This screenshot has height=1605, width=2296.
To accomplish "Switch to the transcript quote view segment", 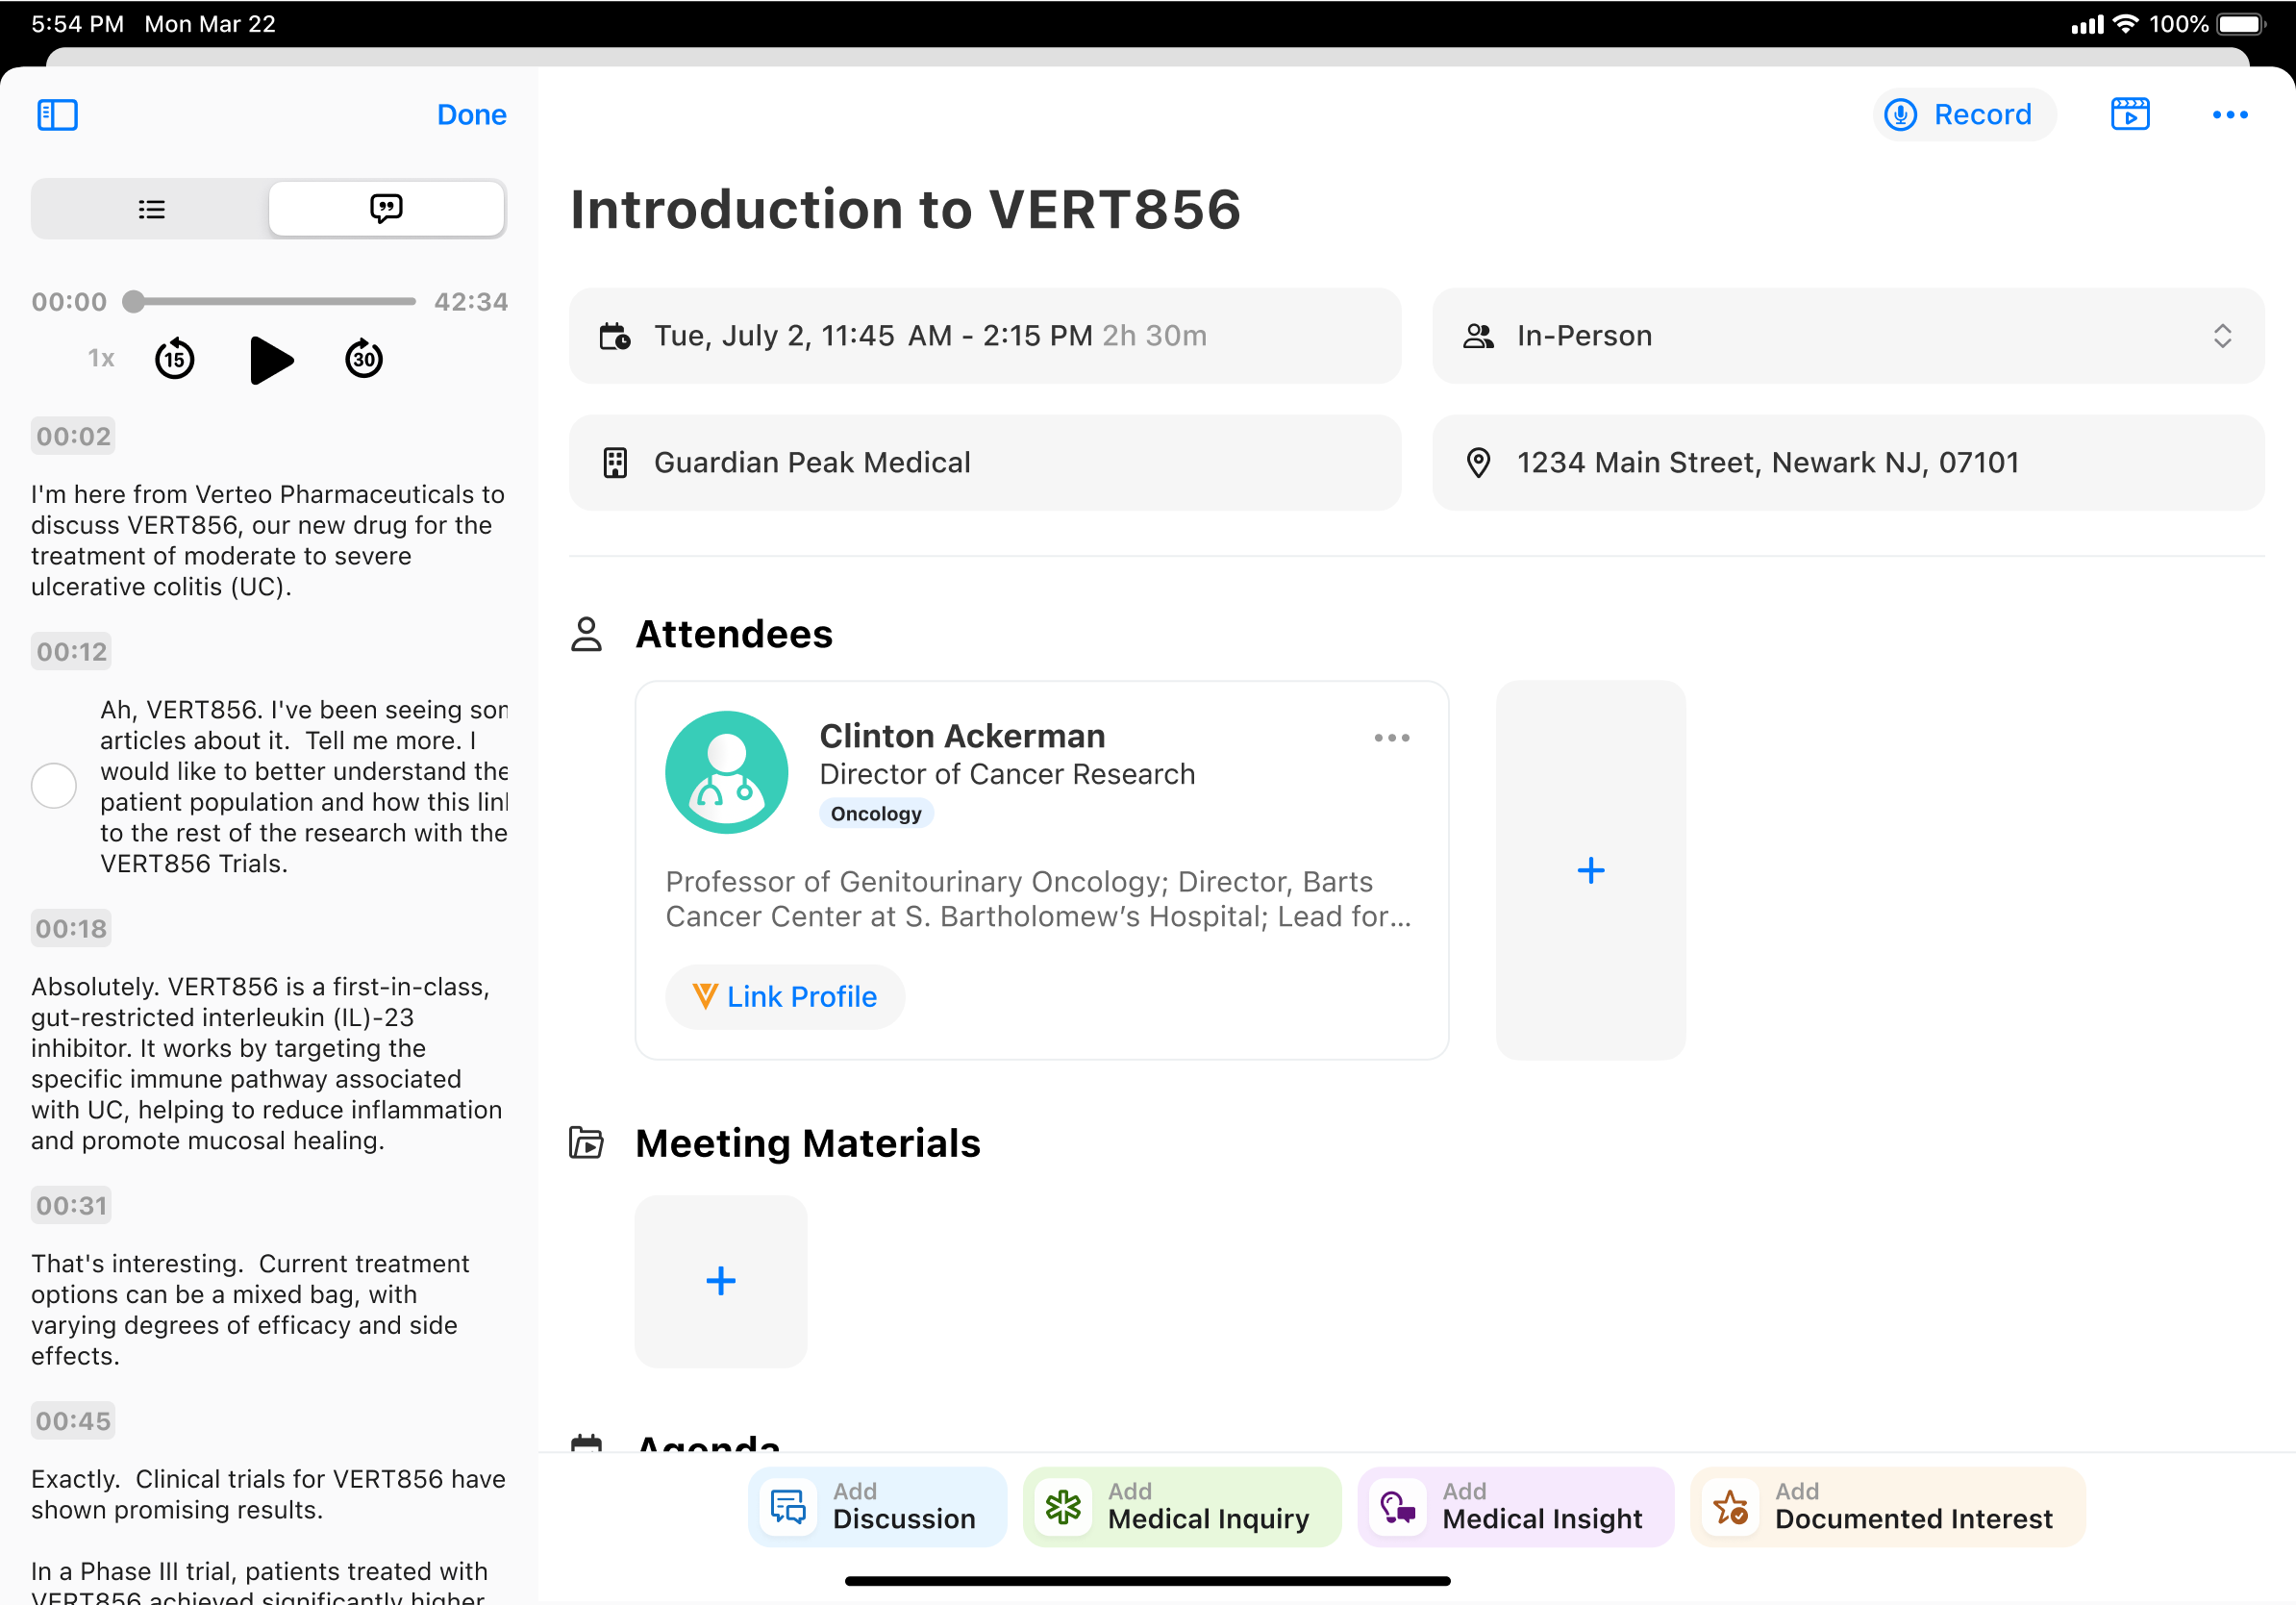I will pos(386,209).
